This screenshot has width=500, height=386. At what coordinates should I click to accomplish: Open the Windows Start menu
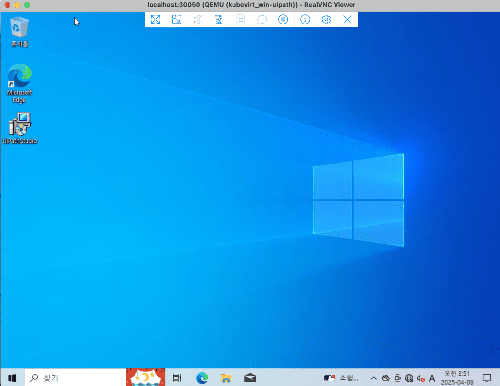(12, 378)
